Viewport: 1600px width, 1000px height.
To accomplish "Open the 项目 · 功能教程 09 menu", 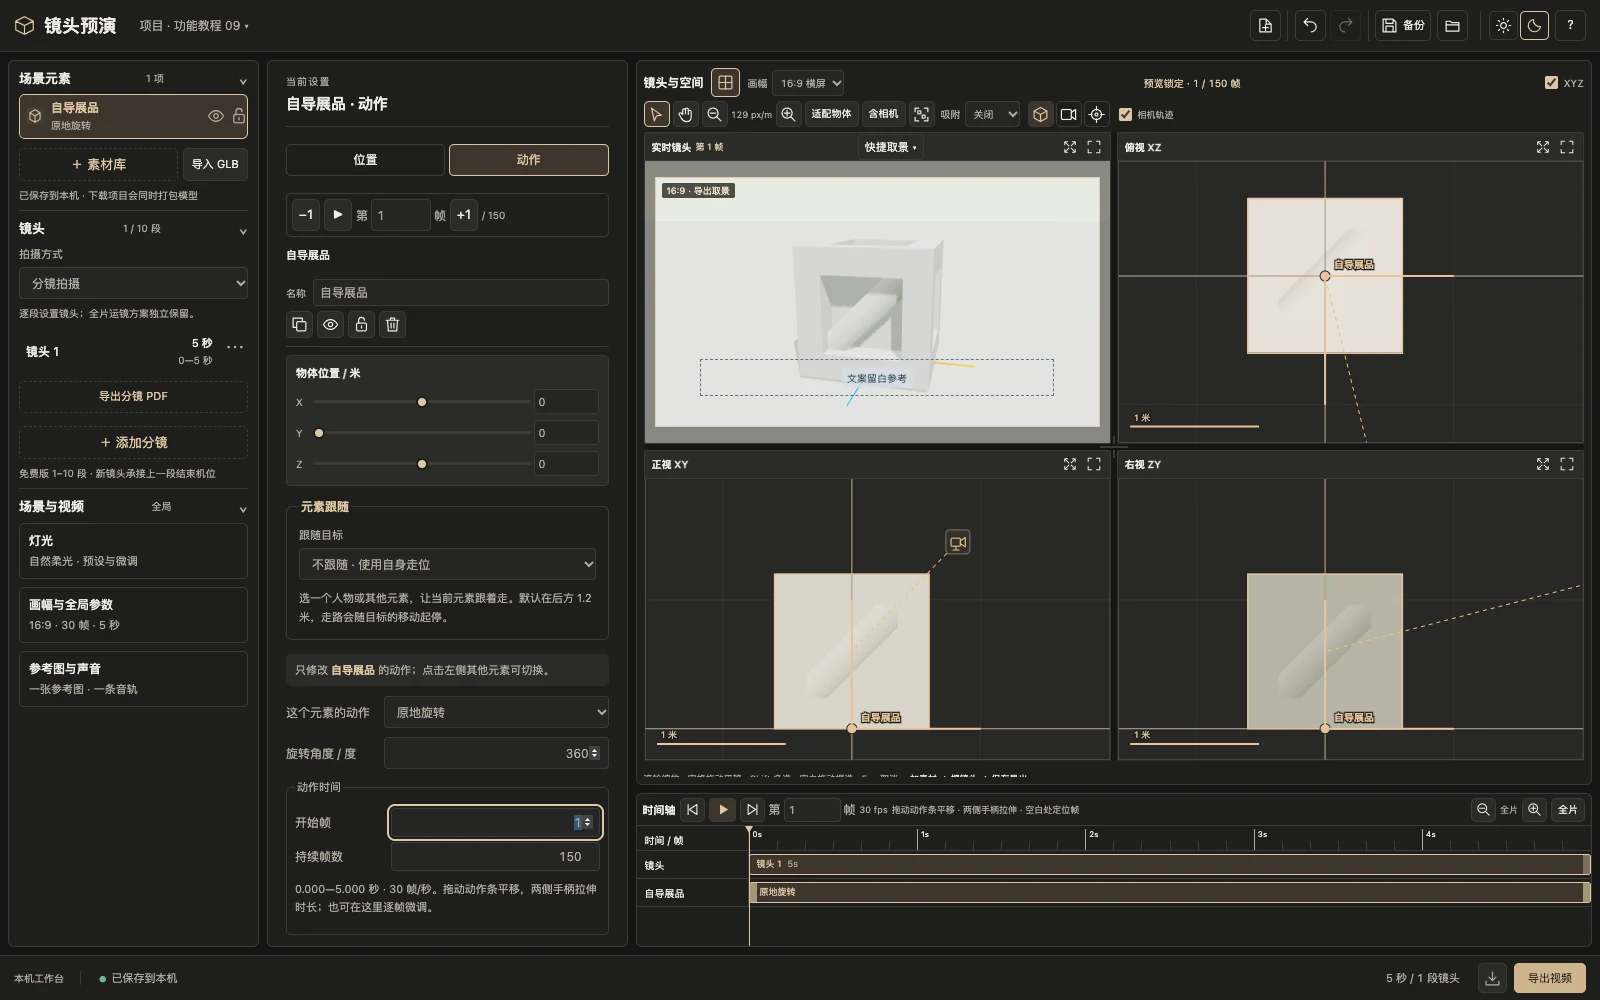I will pos(194,26).
